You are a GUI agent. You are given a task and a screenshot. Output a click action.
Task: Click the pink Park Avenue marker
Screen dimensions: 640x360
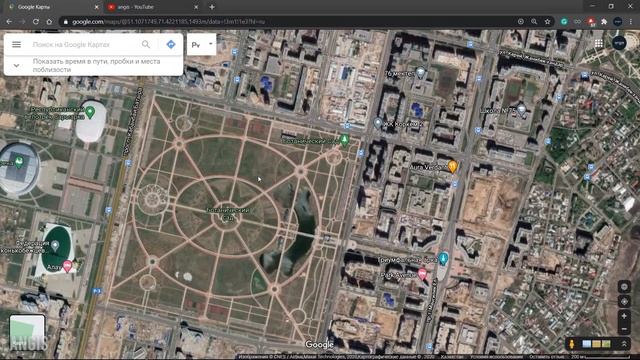click(422, 273)
